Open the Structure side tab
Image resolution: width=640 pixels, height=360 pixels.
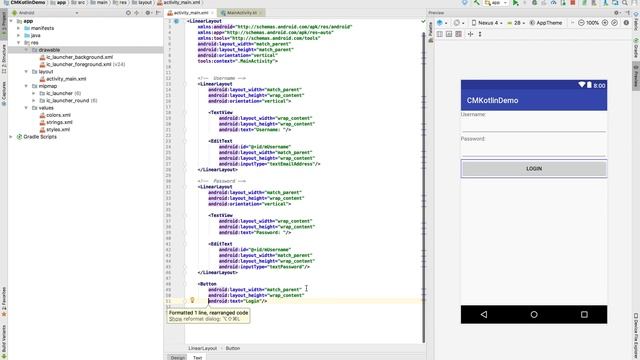(4, 60)
